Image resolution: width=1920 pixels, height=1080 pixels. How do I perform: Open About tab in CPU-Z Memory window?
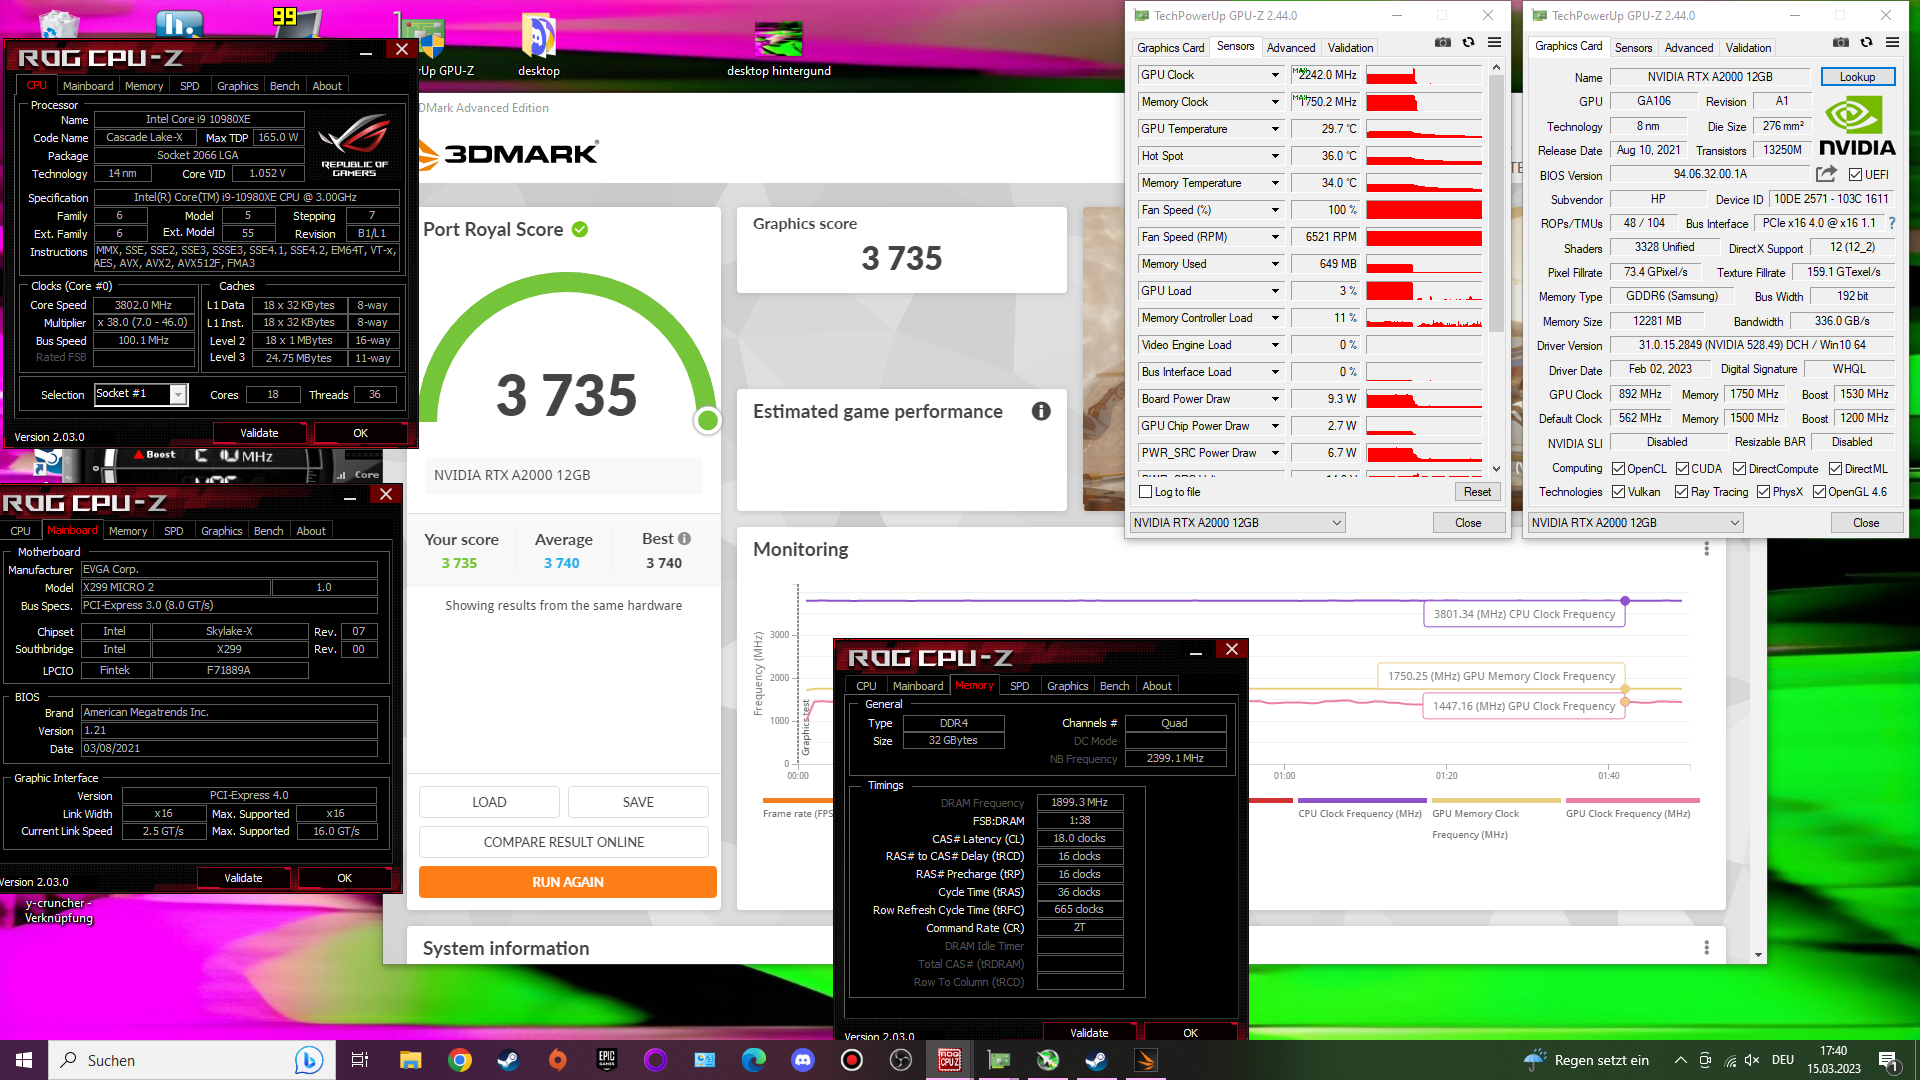point(1157,686)
